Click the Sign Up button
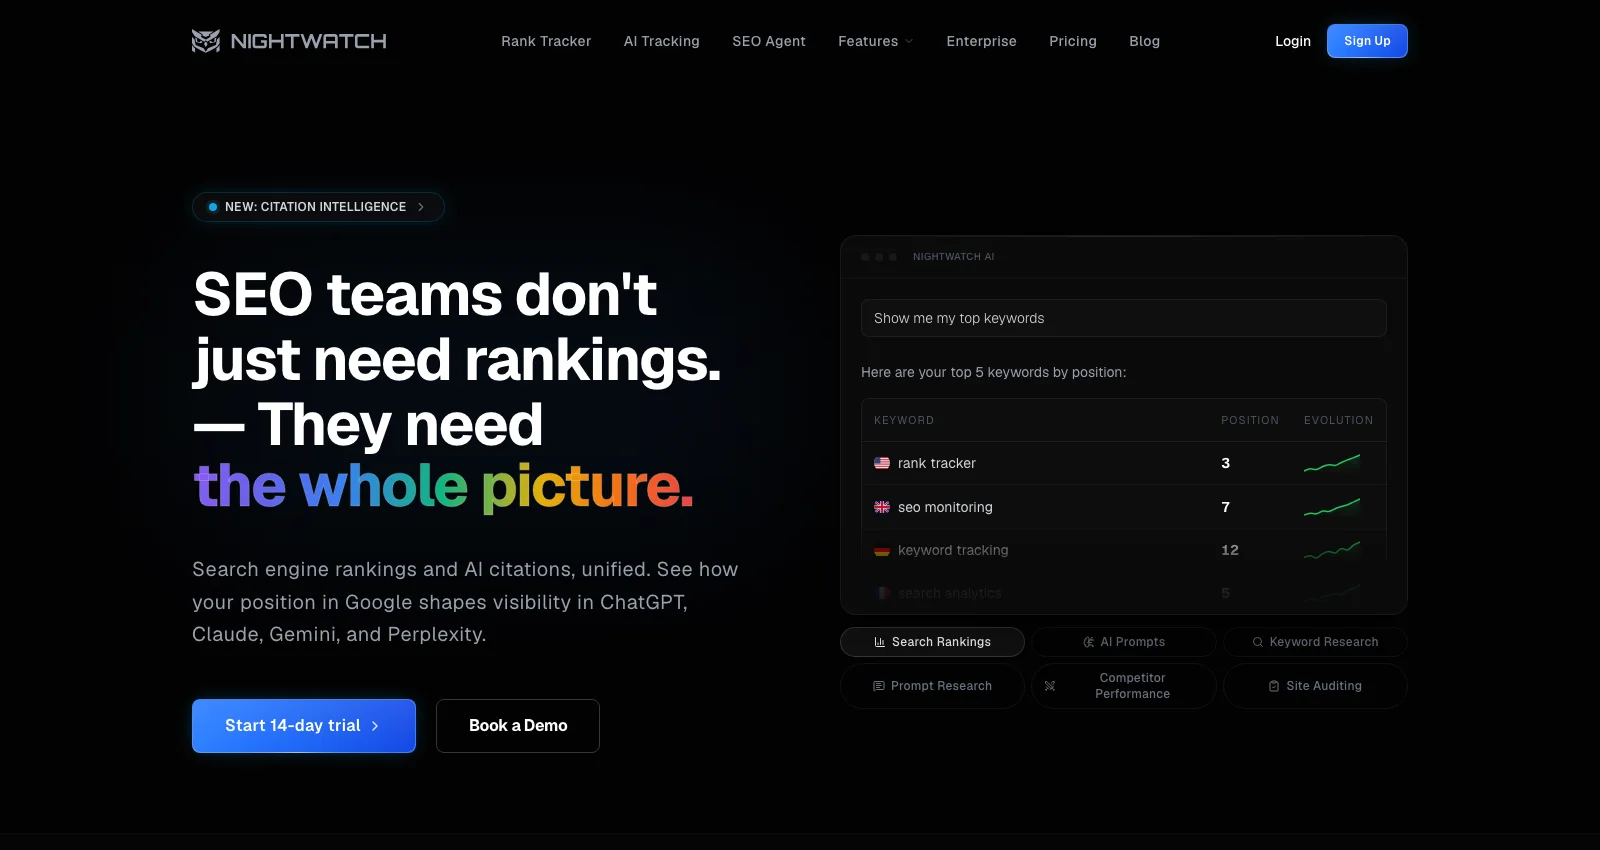Image resolution: width=1600 pixels, height=850 pixels. pos(1367,41)
